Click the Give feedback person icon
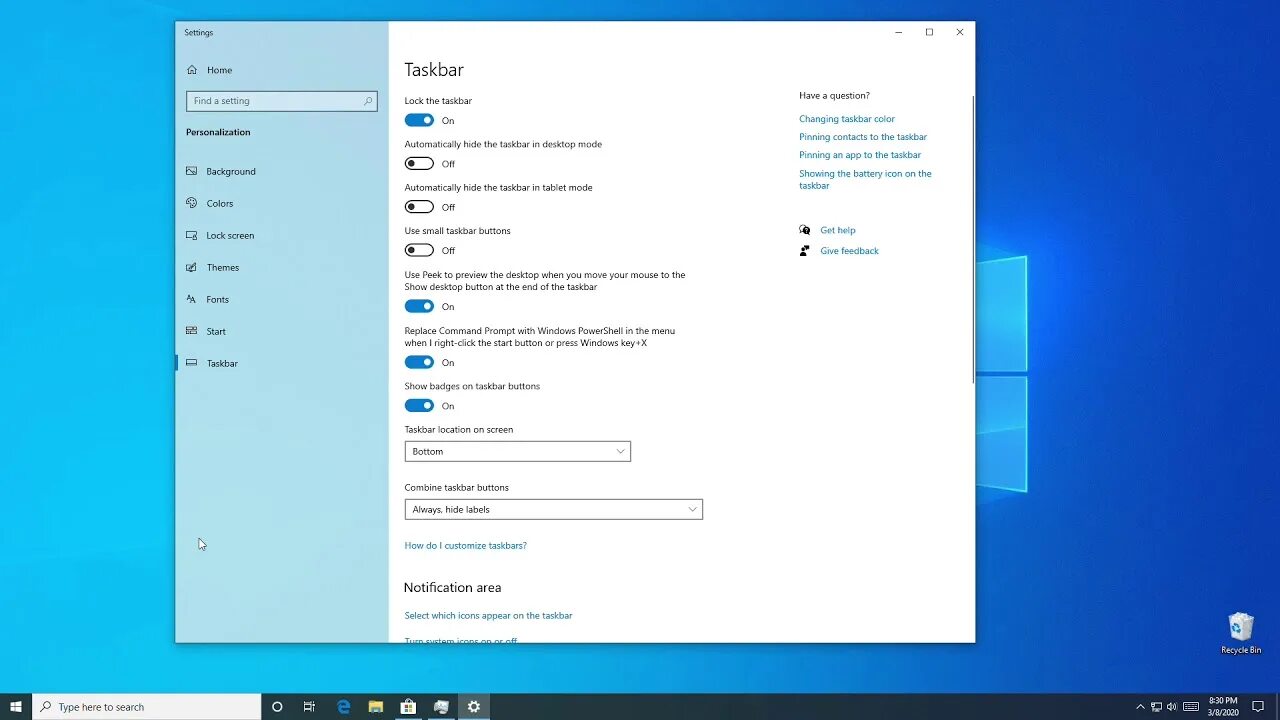This screenshot has width=1280, height=720. click(x=805, y=251)
